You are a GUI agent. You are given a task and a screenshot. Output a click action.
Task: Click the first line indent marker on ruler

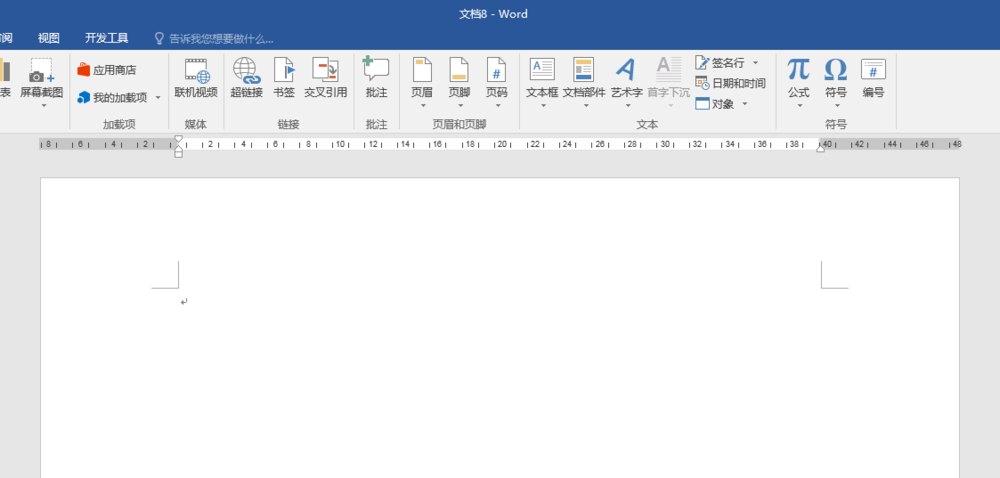pyautogui.click(x=179, y=138)
